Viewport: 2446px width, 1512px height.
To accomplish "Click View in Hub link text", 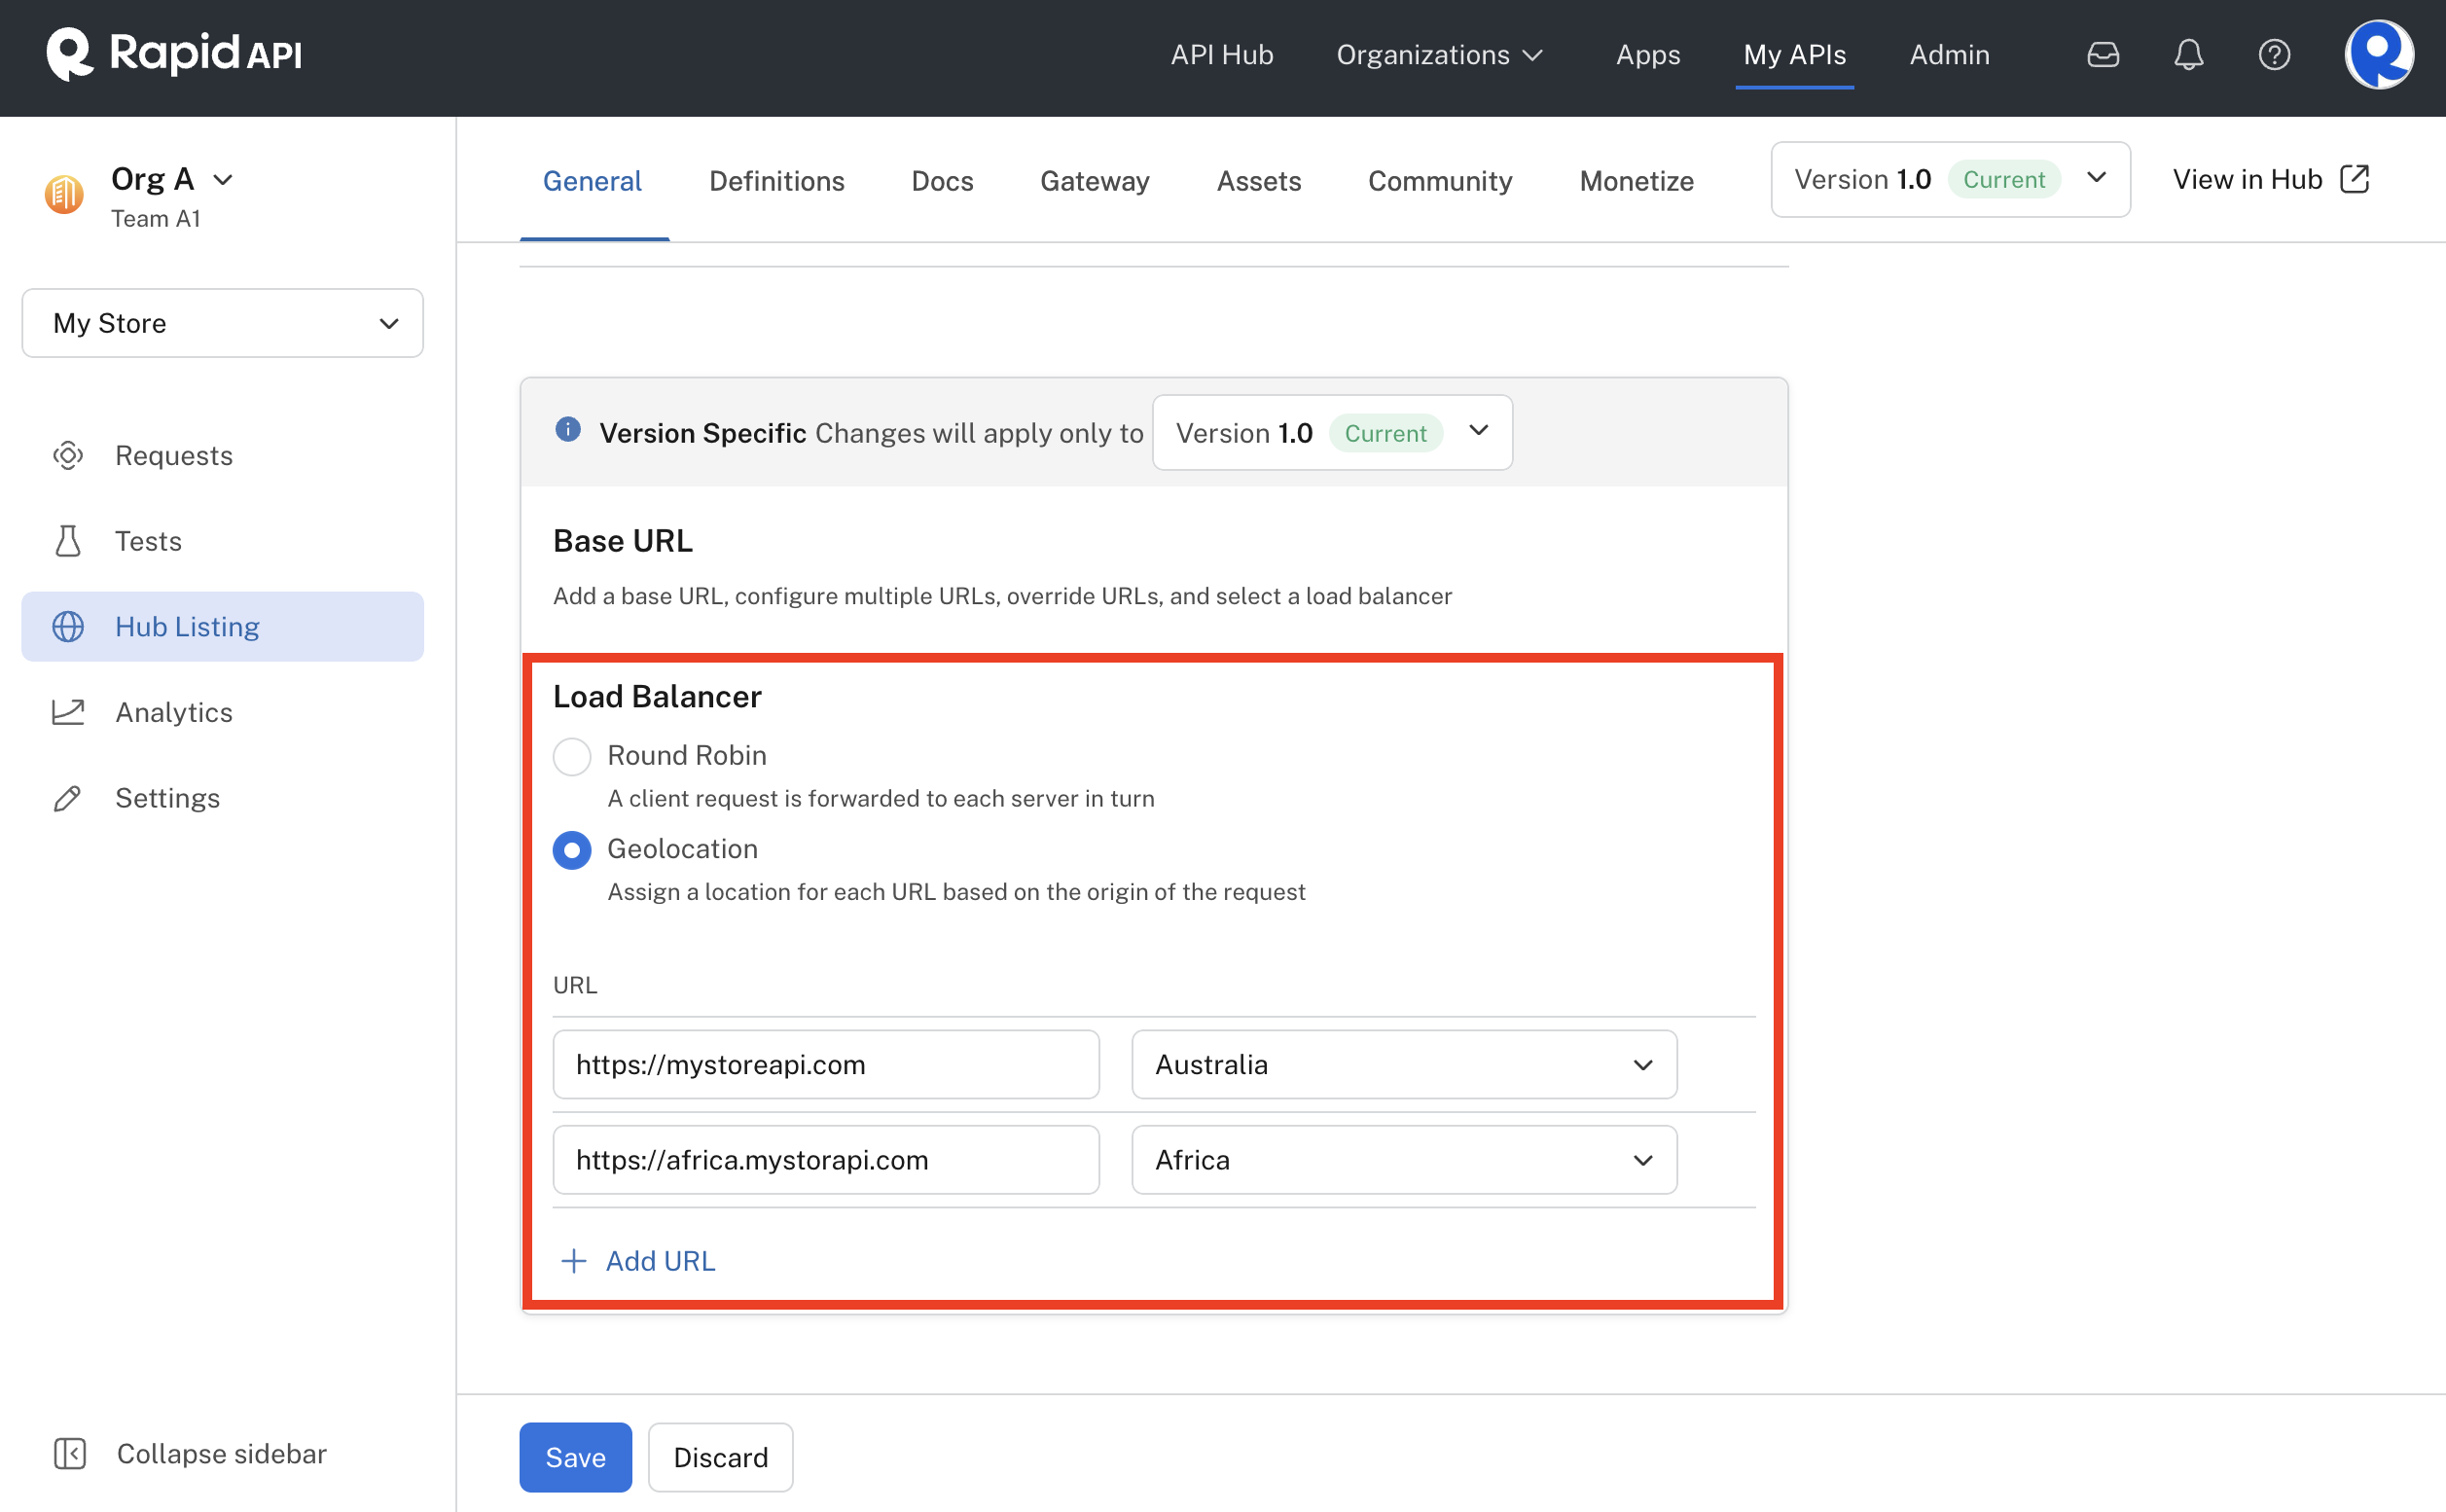I will (x=2247, y=179).
